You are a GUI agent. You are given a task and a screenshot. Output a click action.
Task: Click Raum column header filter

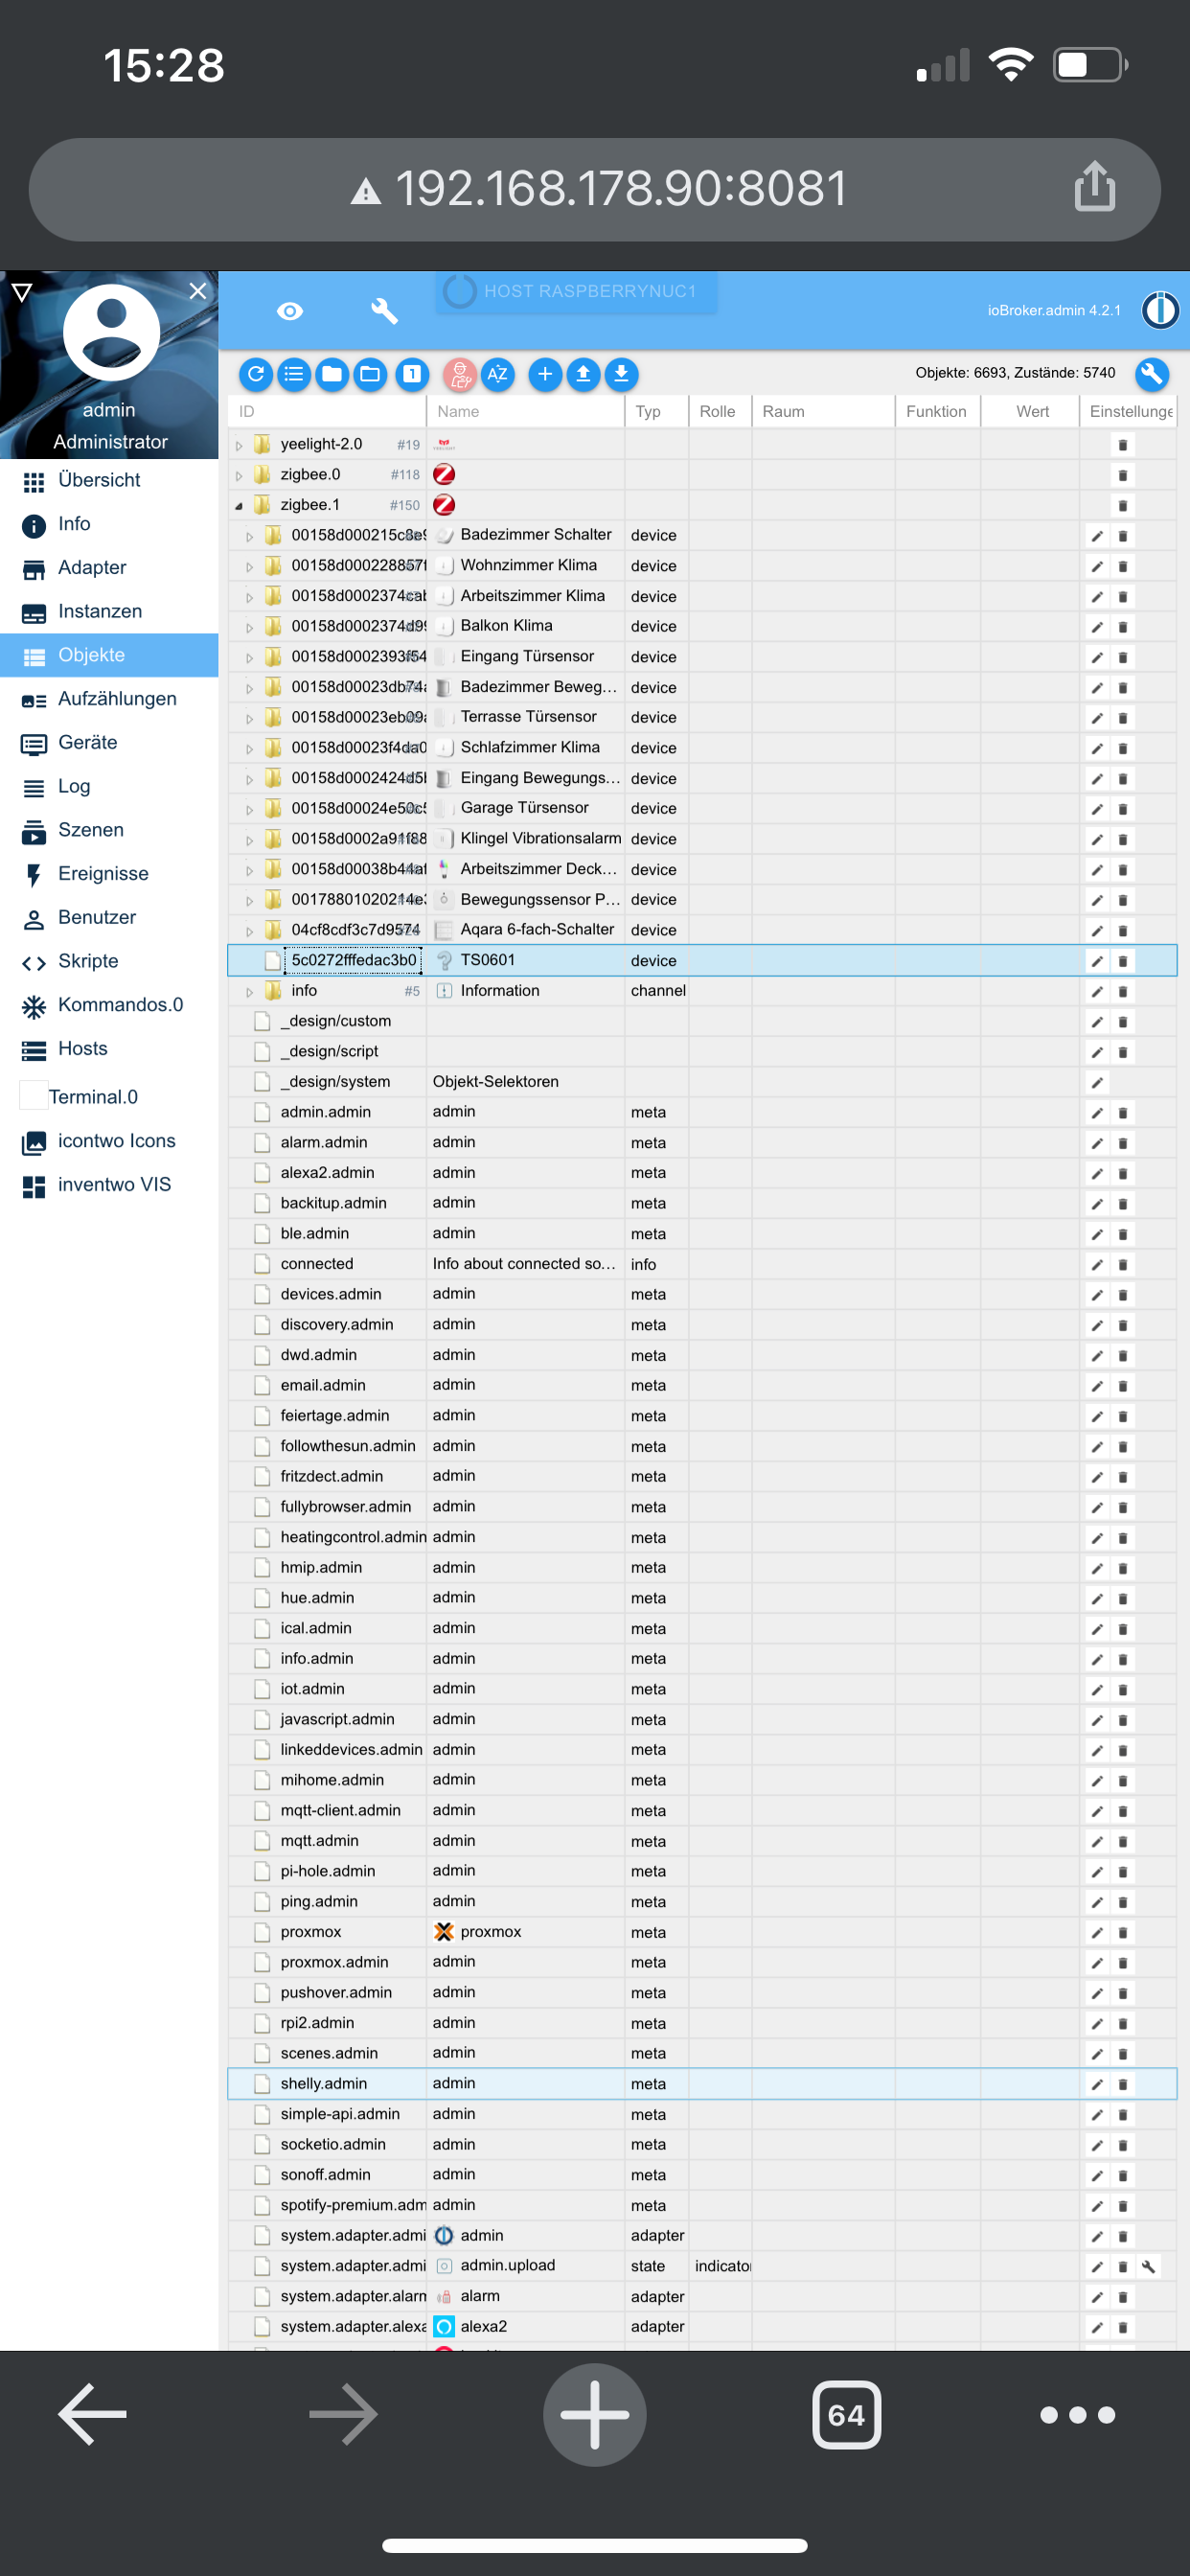tap(822, 411)
